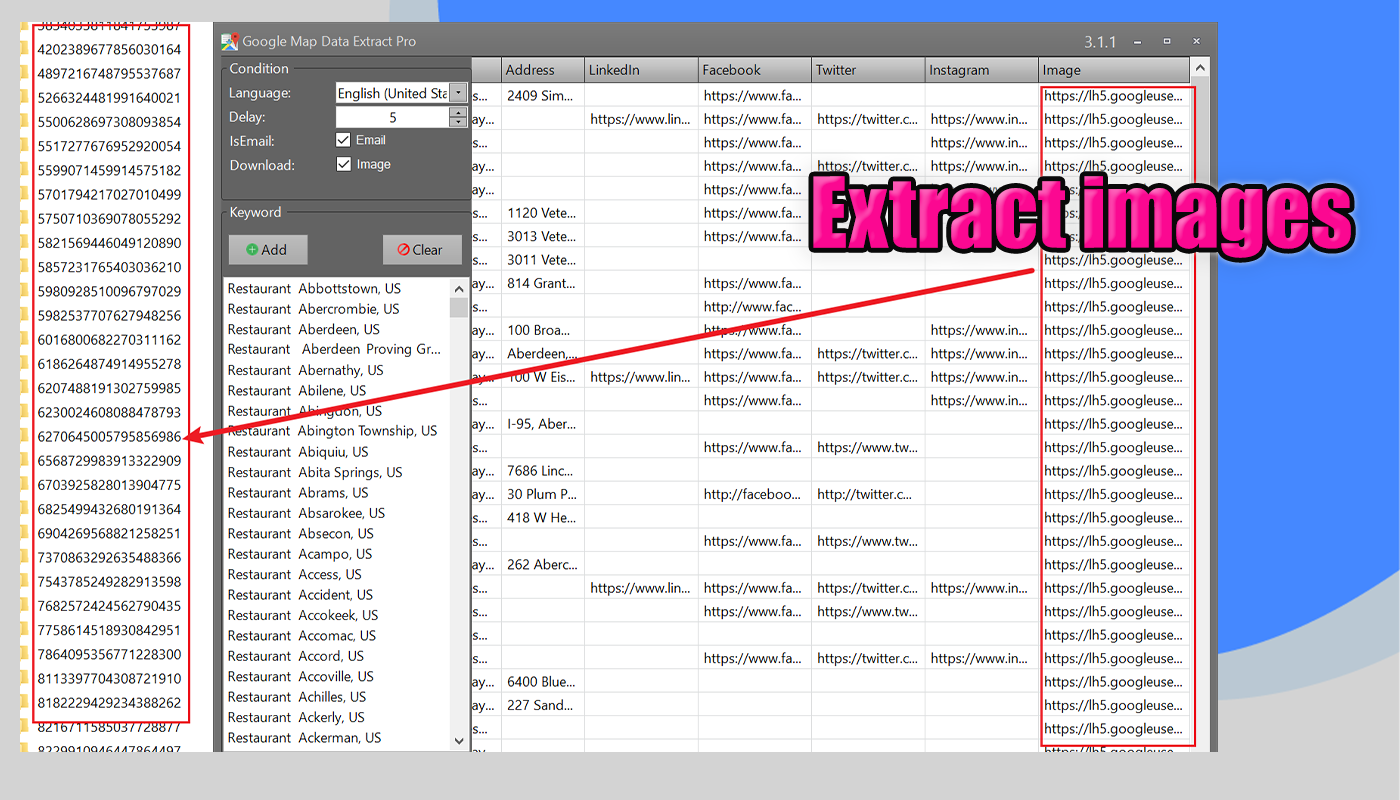Open folder 7370863292635488366
1400x800 pixels.
[109, 557]
